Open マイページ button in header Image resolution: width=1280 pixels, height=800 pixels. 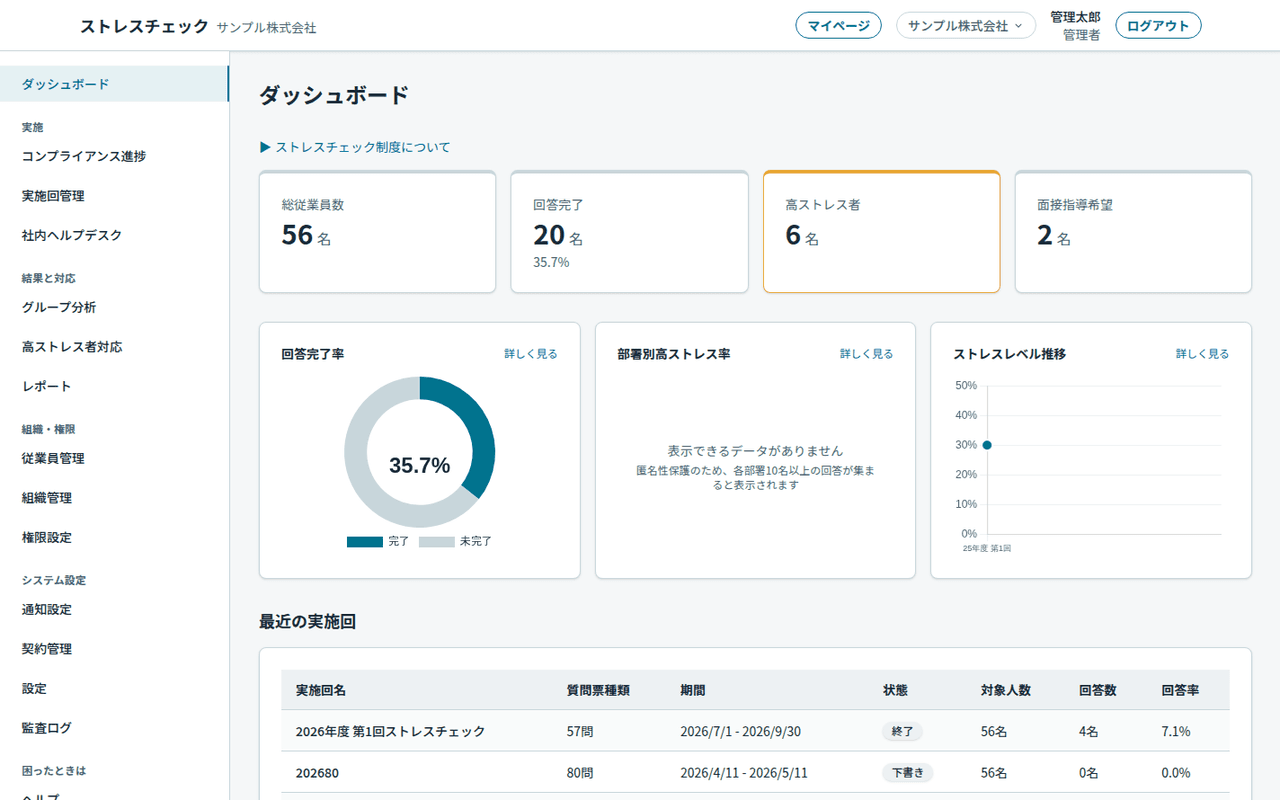[838, 26]
